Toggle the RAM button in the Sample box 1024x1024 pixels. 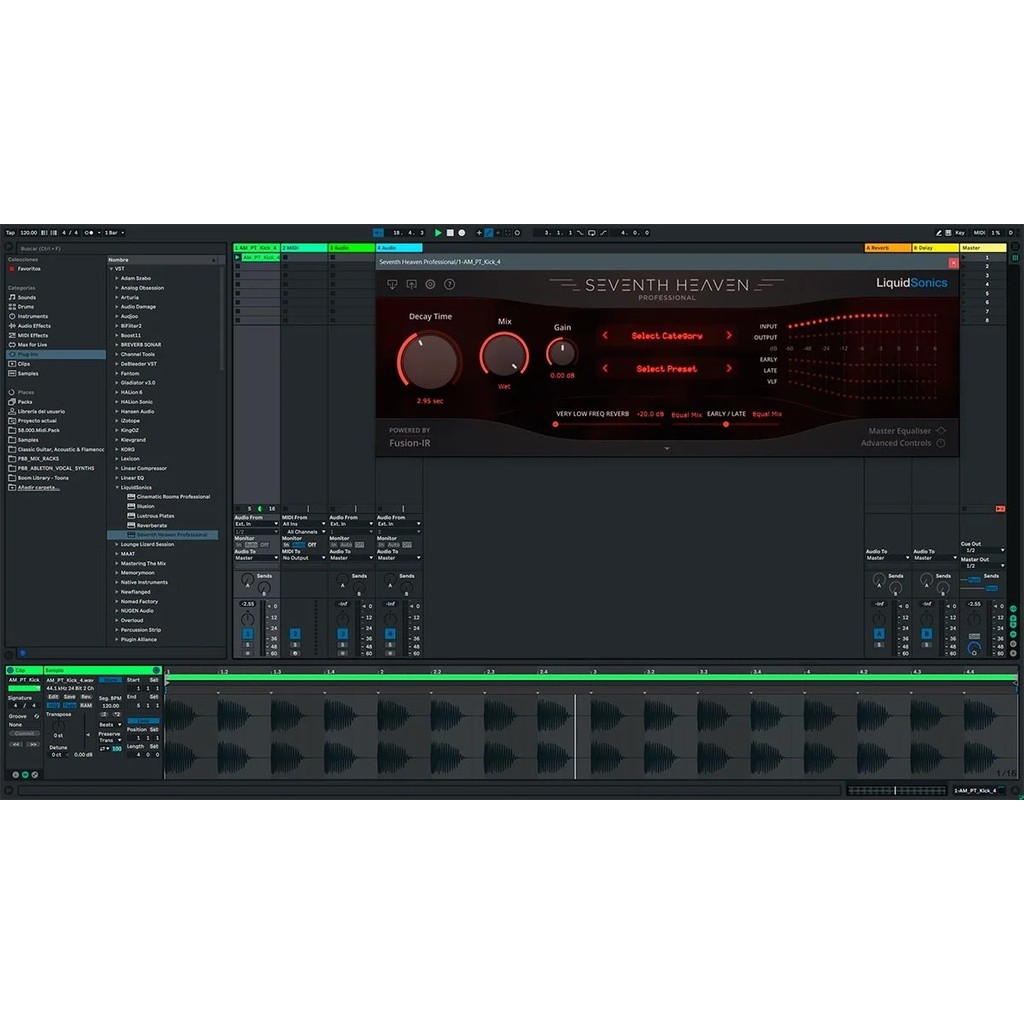coord(86,705)
